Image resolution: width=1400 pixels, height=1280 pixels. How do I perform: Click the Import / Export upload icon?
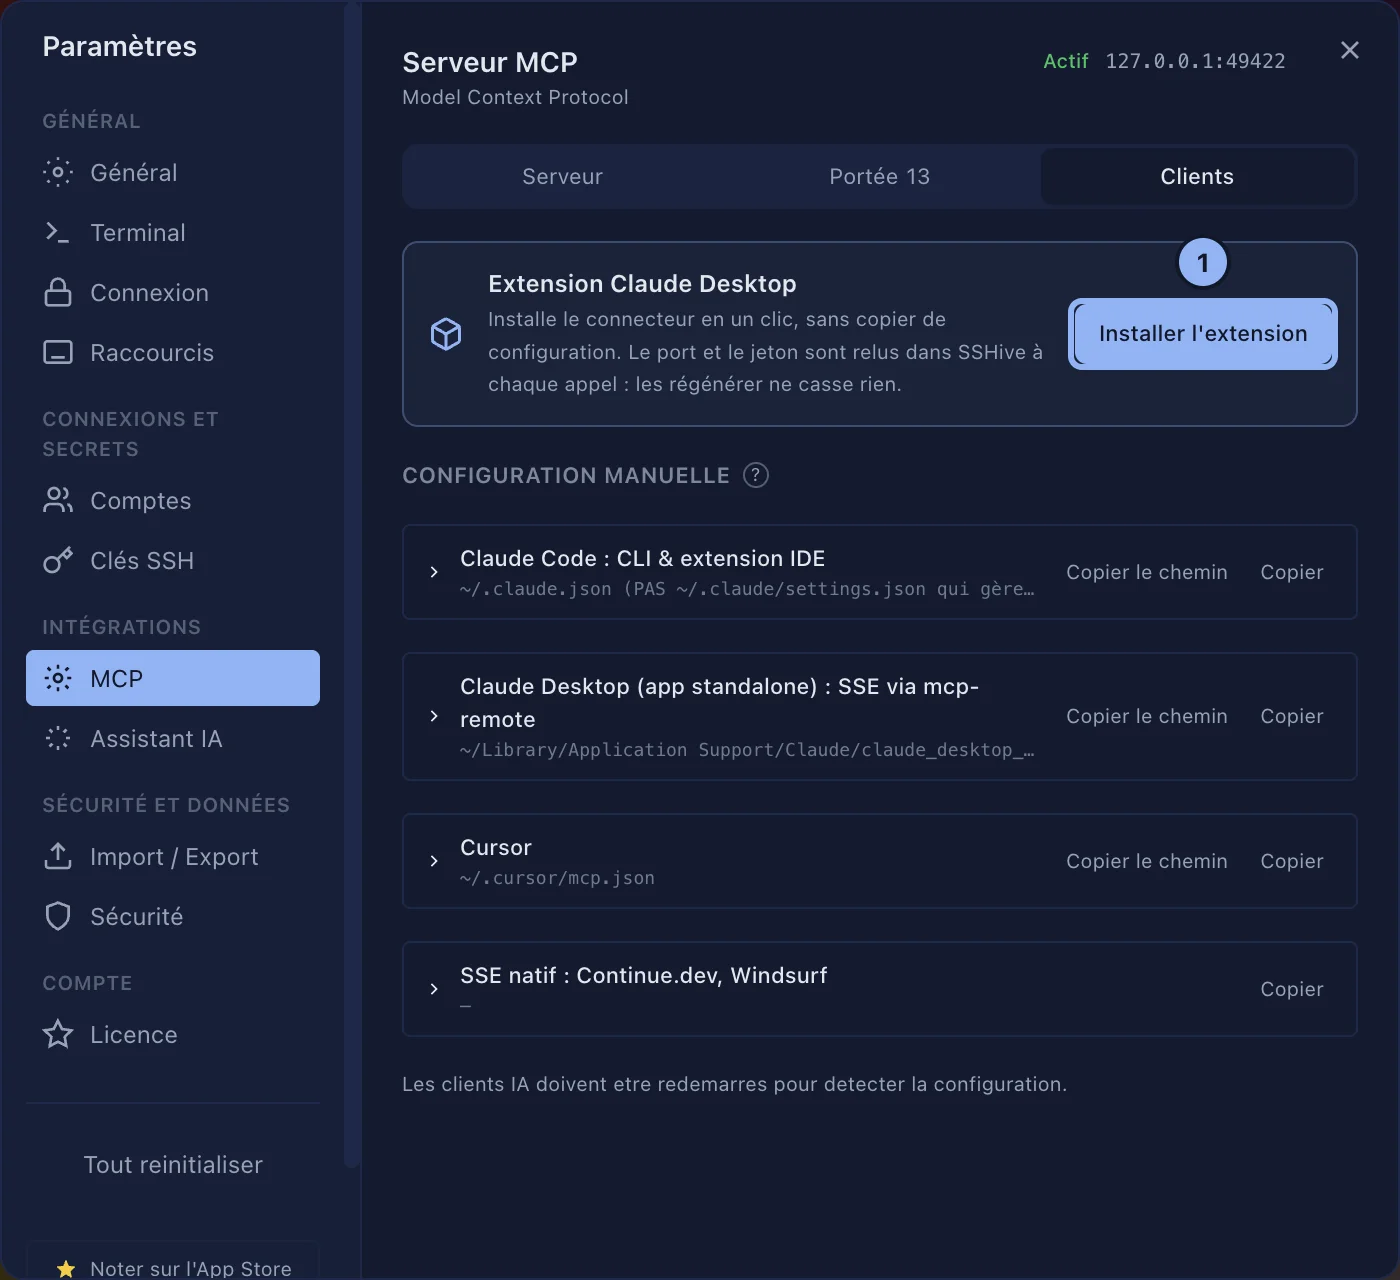pyautogui.click(x=58, y=856)
